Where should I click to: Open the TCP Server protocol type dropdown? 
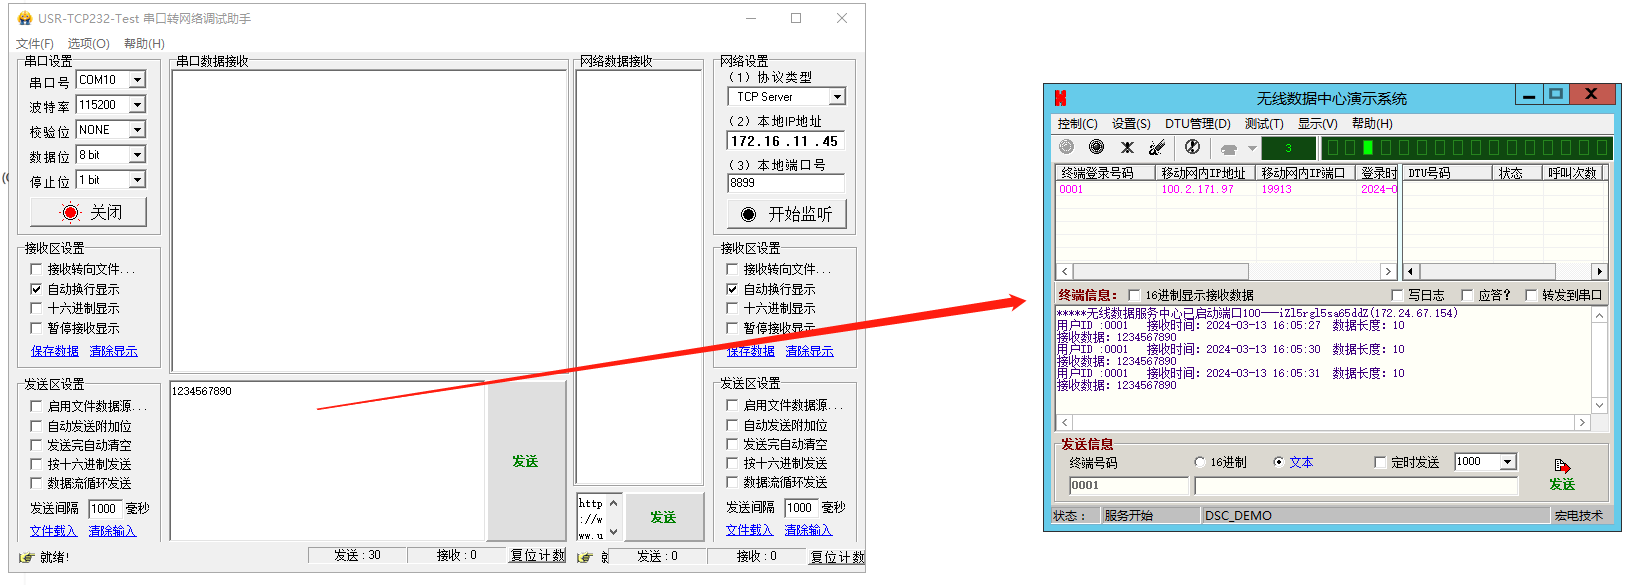coord(837,97)
